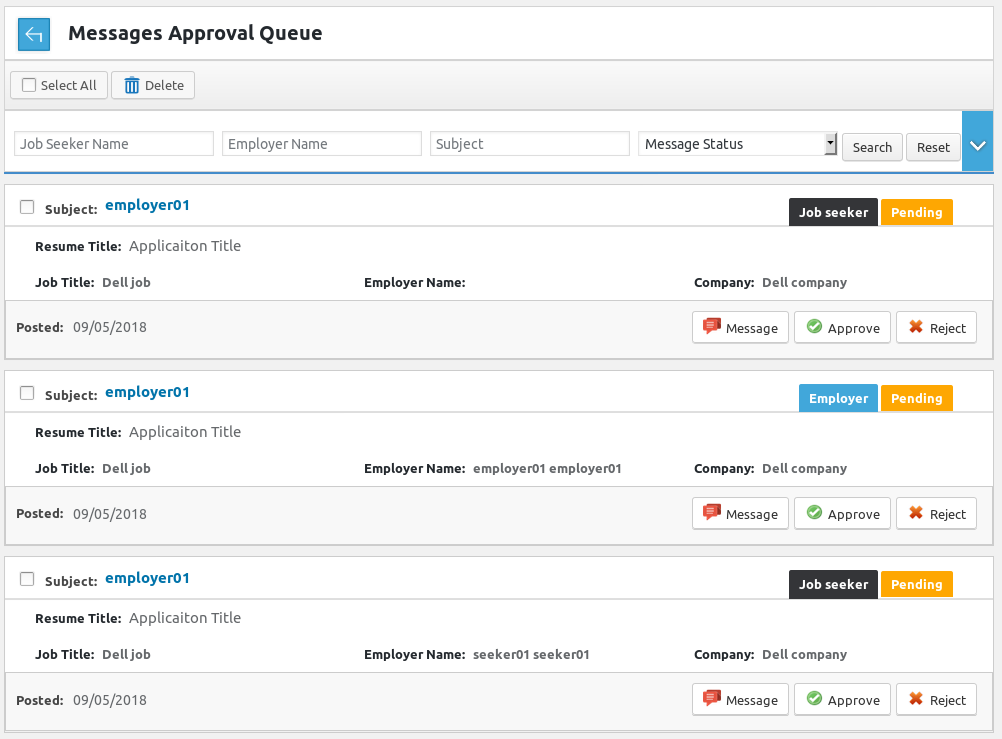Click the employer name text "seeker01 seeker01"
This screenshot has width=1002, height=739.
[x=531, y=655]
